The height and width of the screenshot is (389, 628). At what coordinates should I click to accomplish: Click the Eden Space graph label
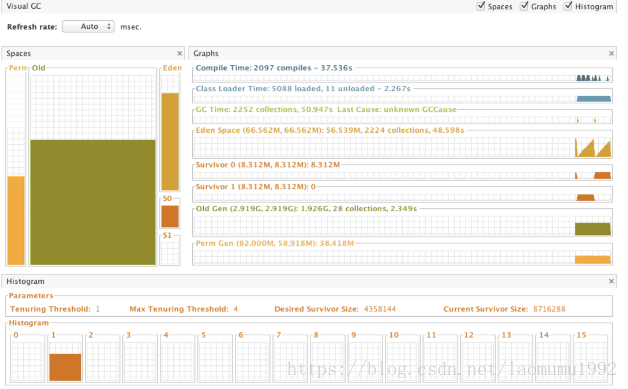[330, 130]
